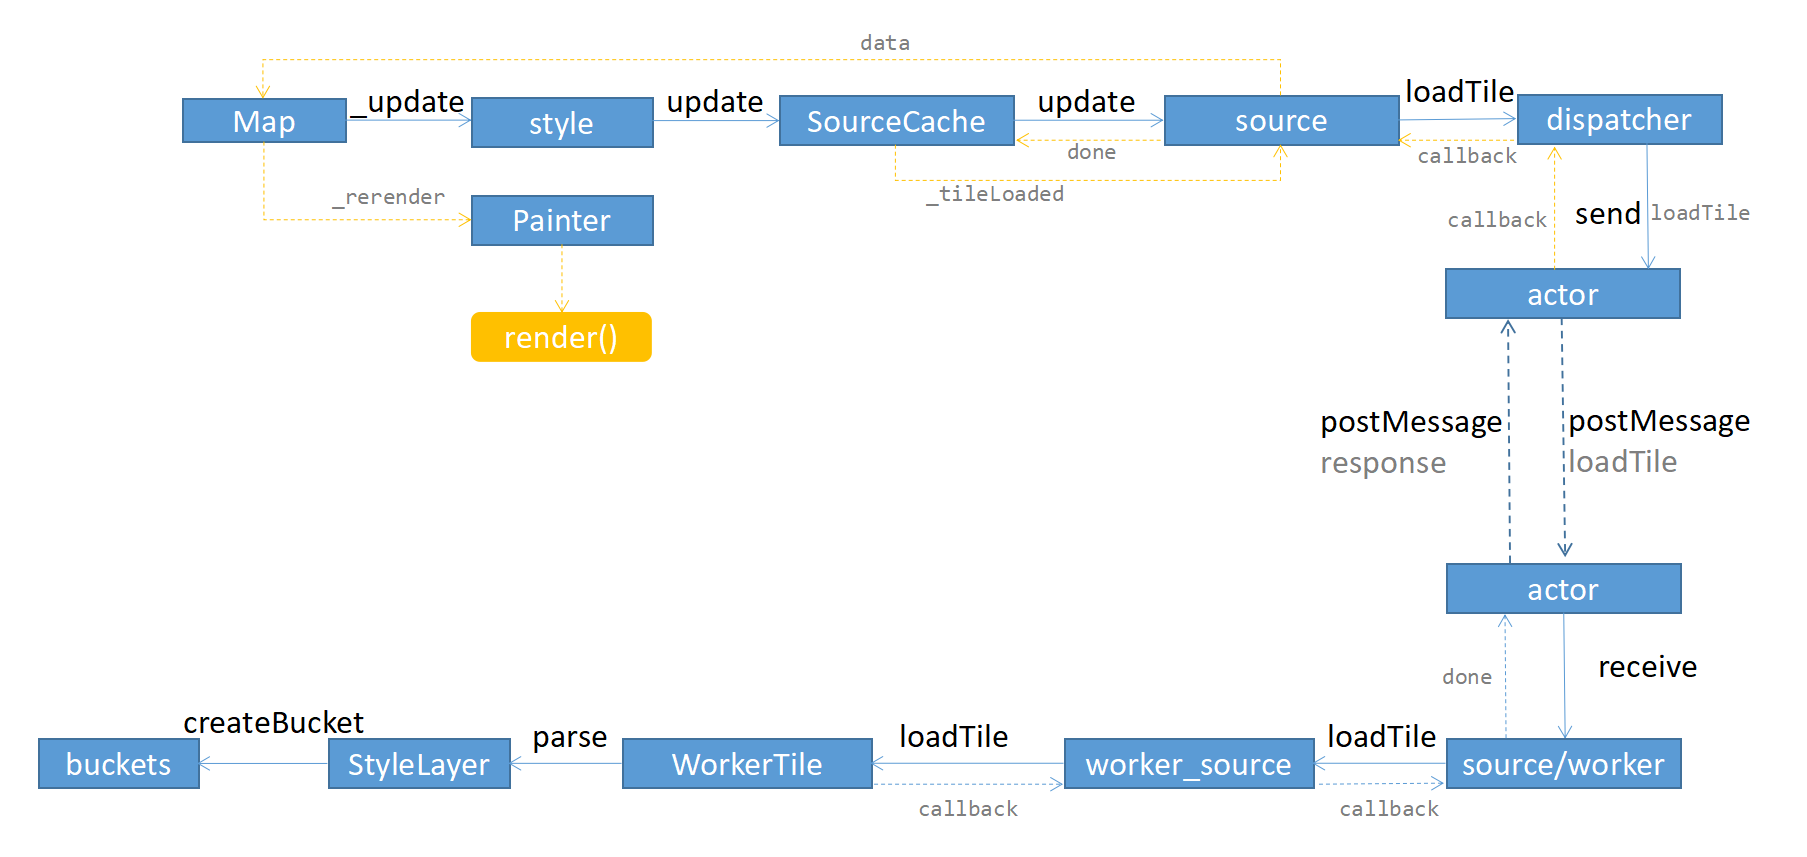Image resolution: width=1807 pixels, height=857 pixels.
Task: Click the buttons box labeled buckets
Action: coord(118,764)
